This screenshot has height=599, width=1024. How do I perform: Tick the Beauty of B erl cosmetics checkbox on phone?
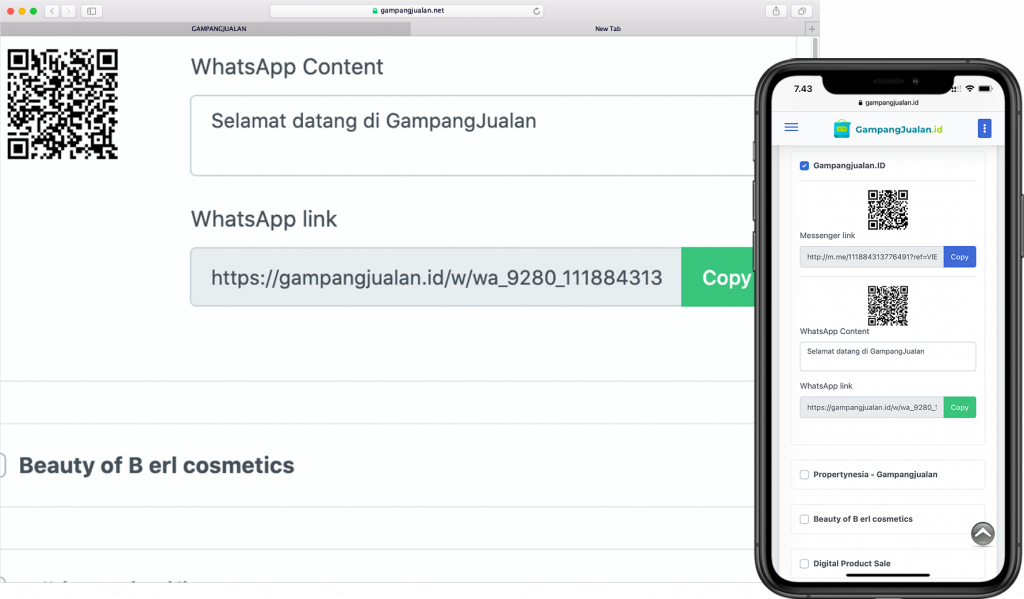tap(805, 519)
